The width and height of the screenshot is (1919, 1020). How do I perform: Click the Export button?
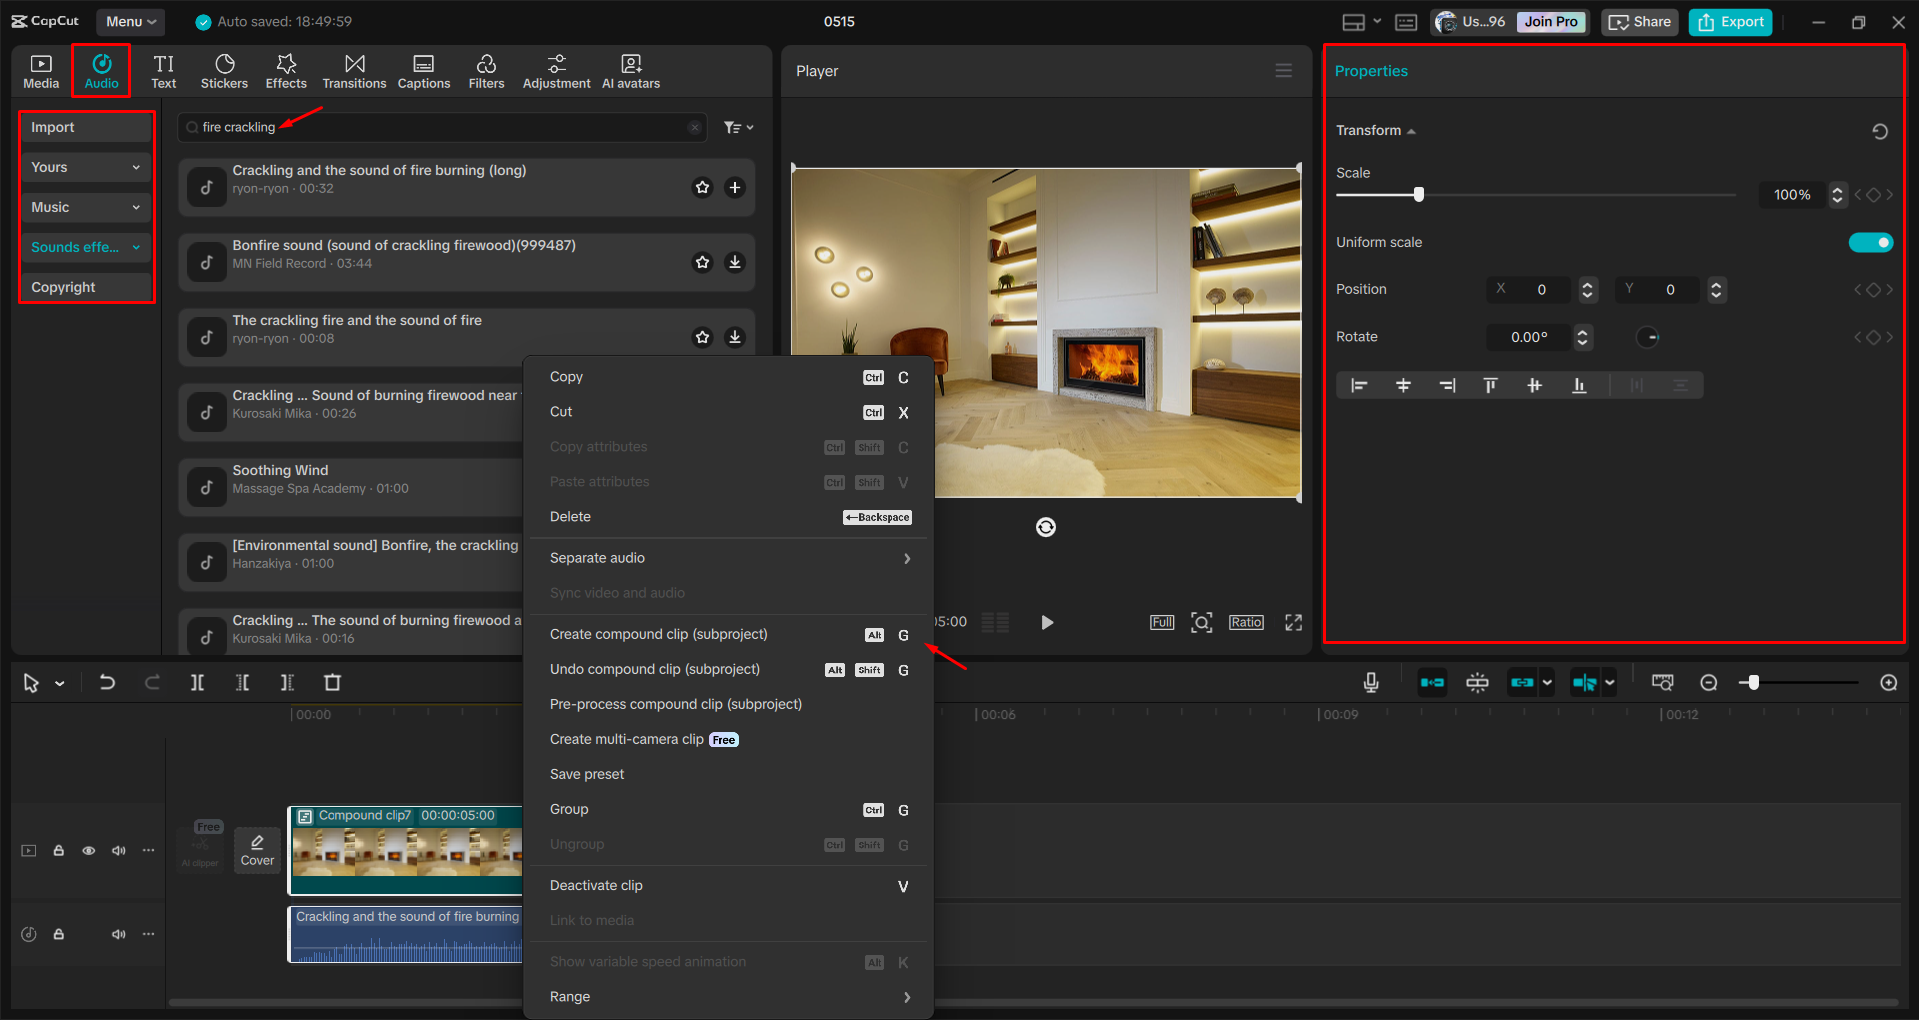[x=1730, y=22]
